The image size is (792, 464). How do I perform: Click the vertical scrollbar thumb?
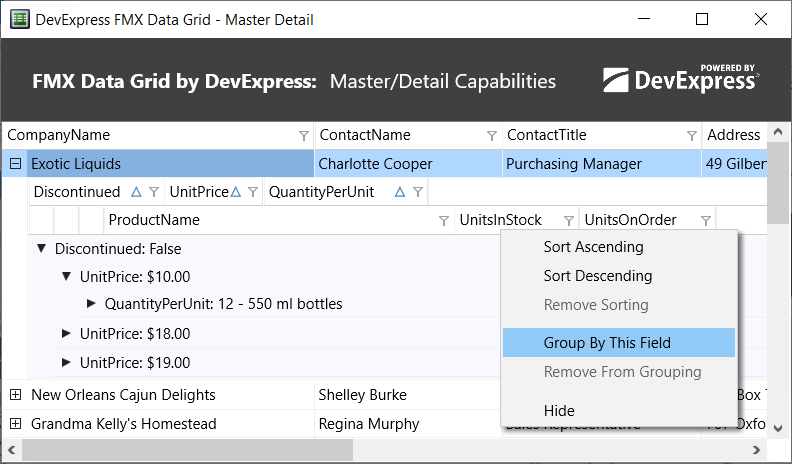pyautogui.click(x=778, y=183)
